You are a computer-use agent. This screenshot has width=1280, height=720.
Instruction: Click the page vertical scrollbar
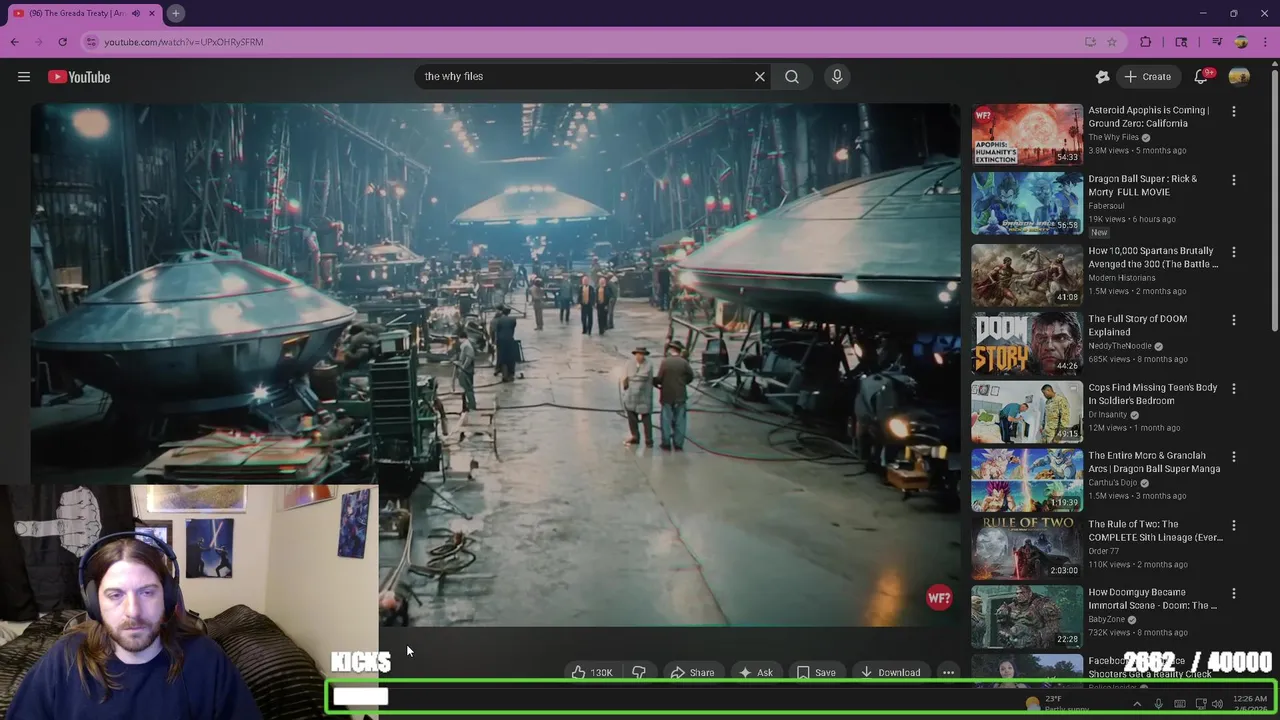1274,200
